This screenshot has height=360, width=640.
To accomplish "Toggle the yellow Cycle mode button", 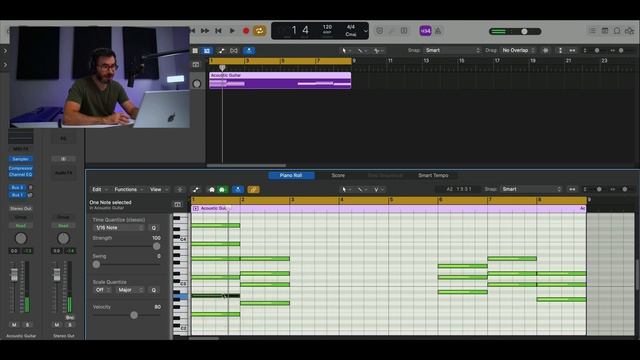I will [260, 31].
